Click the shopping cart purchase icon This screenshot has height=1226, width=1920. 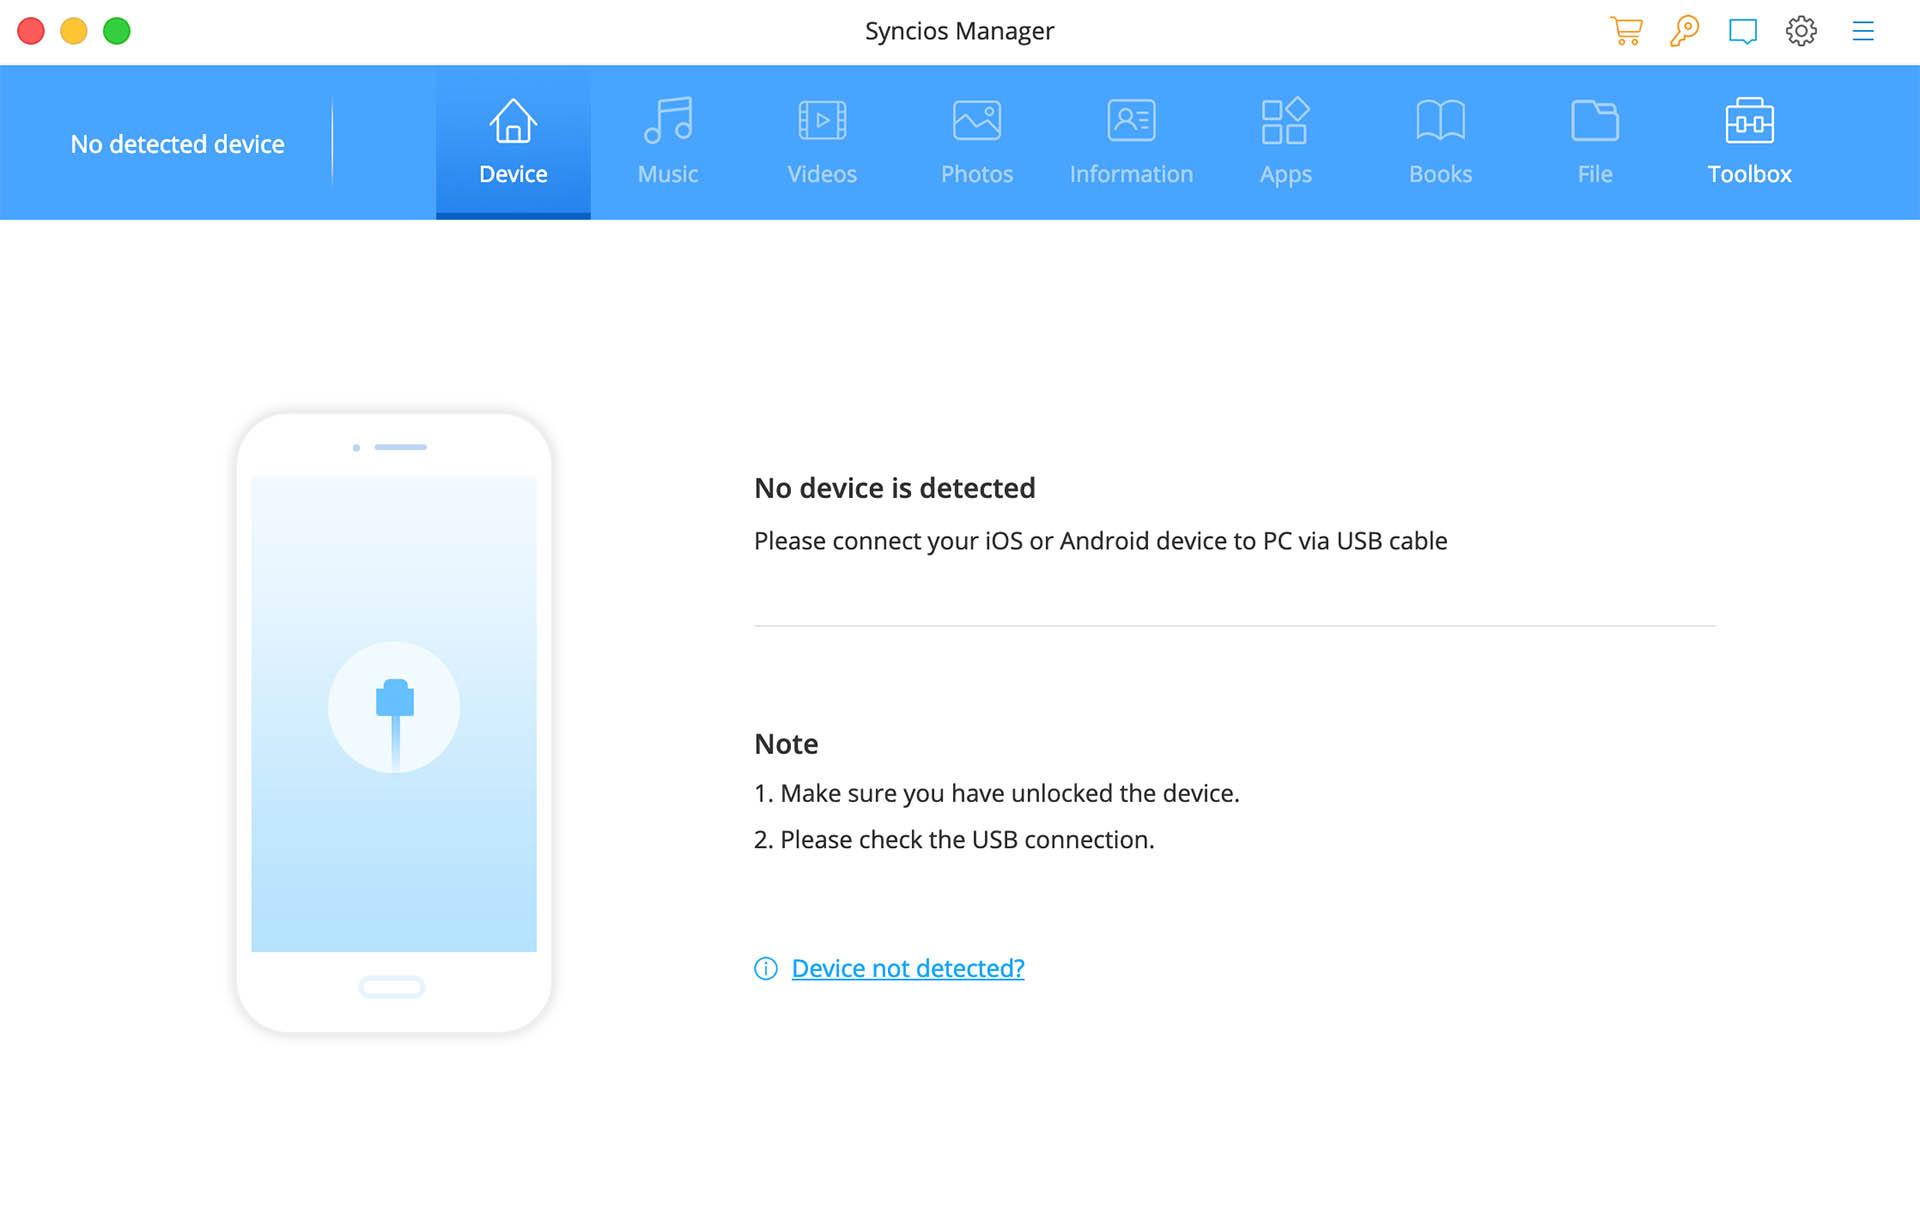click(1626, 31)
